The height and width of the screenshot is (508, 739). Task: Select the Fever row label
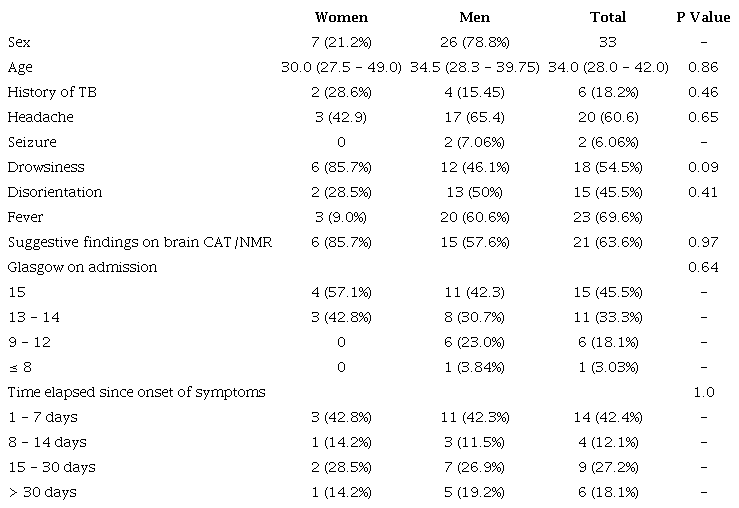[x=24, y=217]
